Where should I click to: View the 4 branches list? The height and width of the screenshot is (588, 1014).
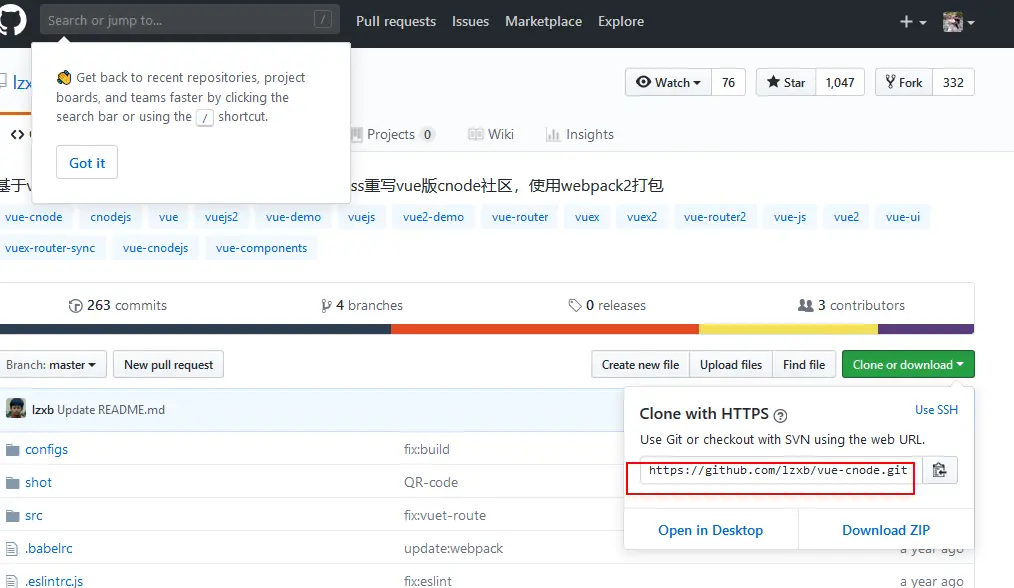[x=361, y=305]
